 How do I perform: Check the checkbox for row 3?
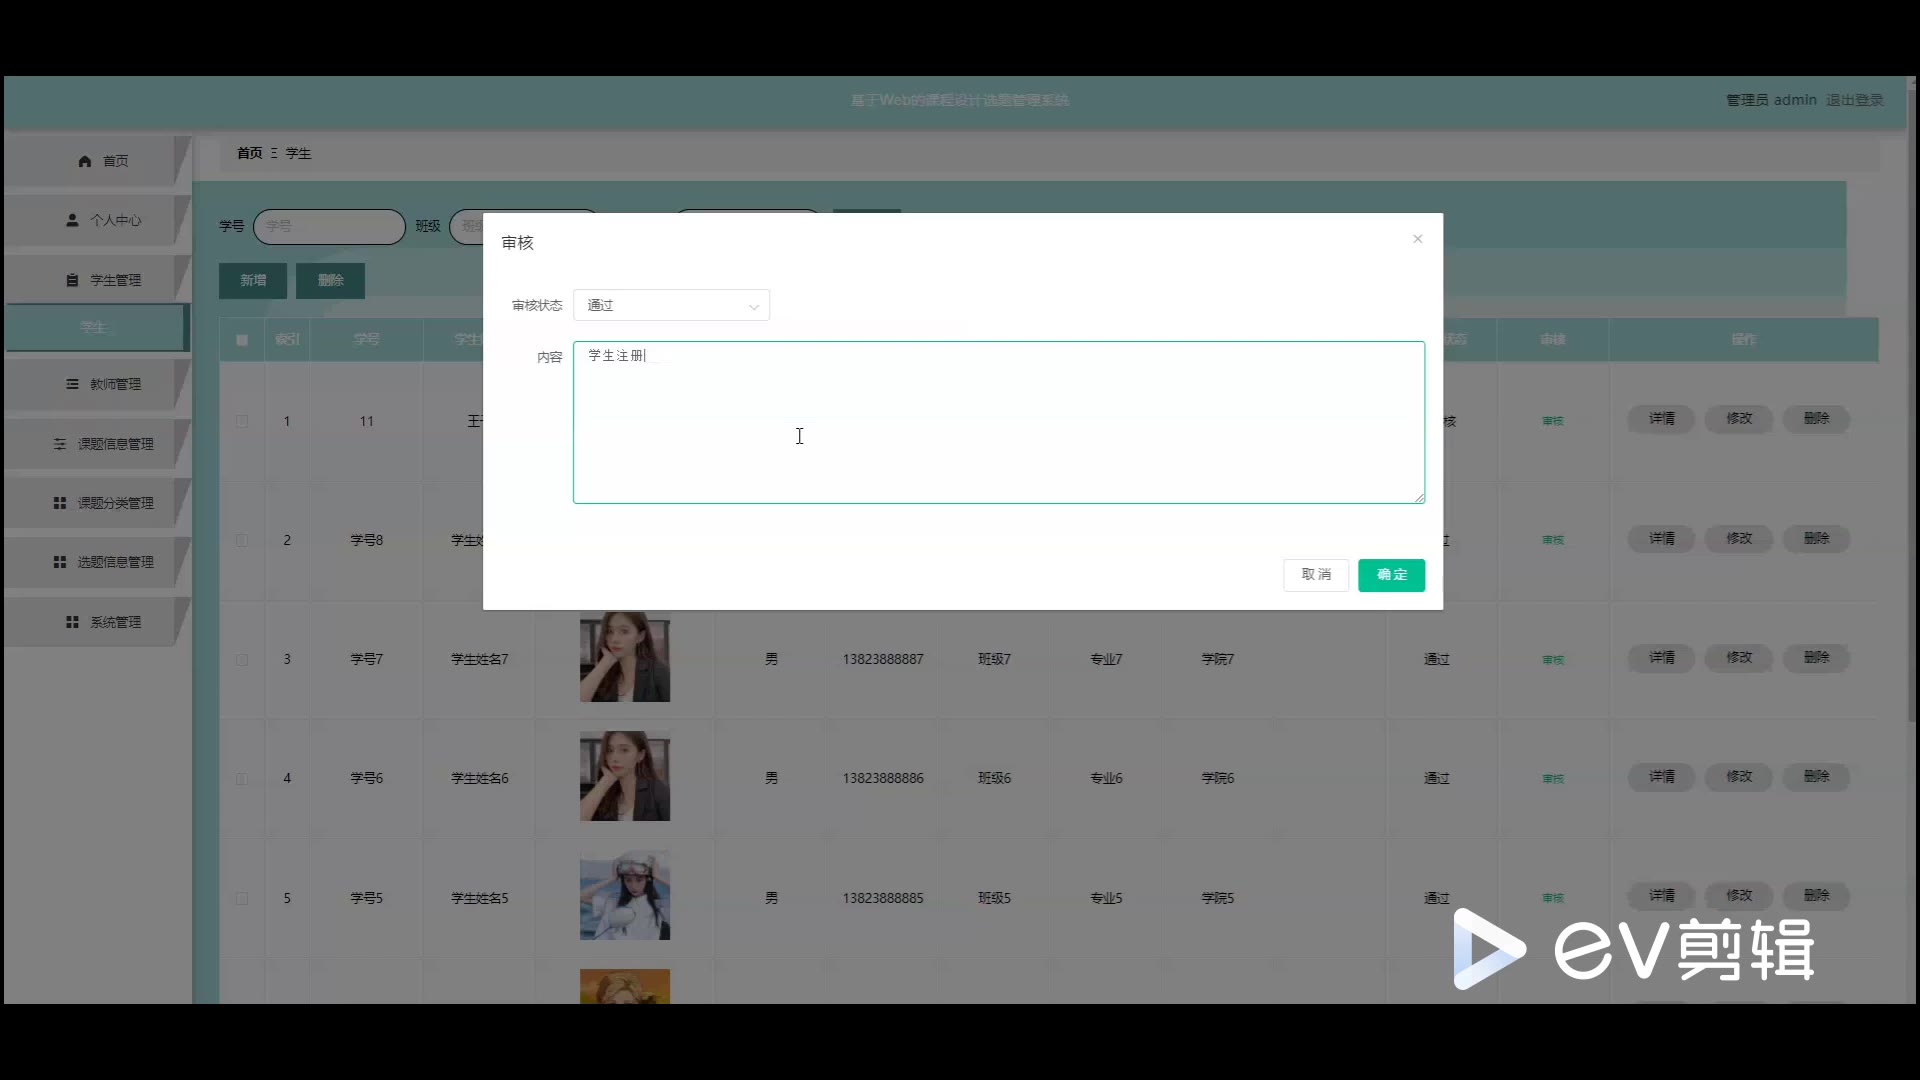[242, 660]
